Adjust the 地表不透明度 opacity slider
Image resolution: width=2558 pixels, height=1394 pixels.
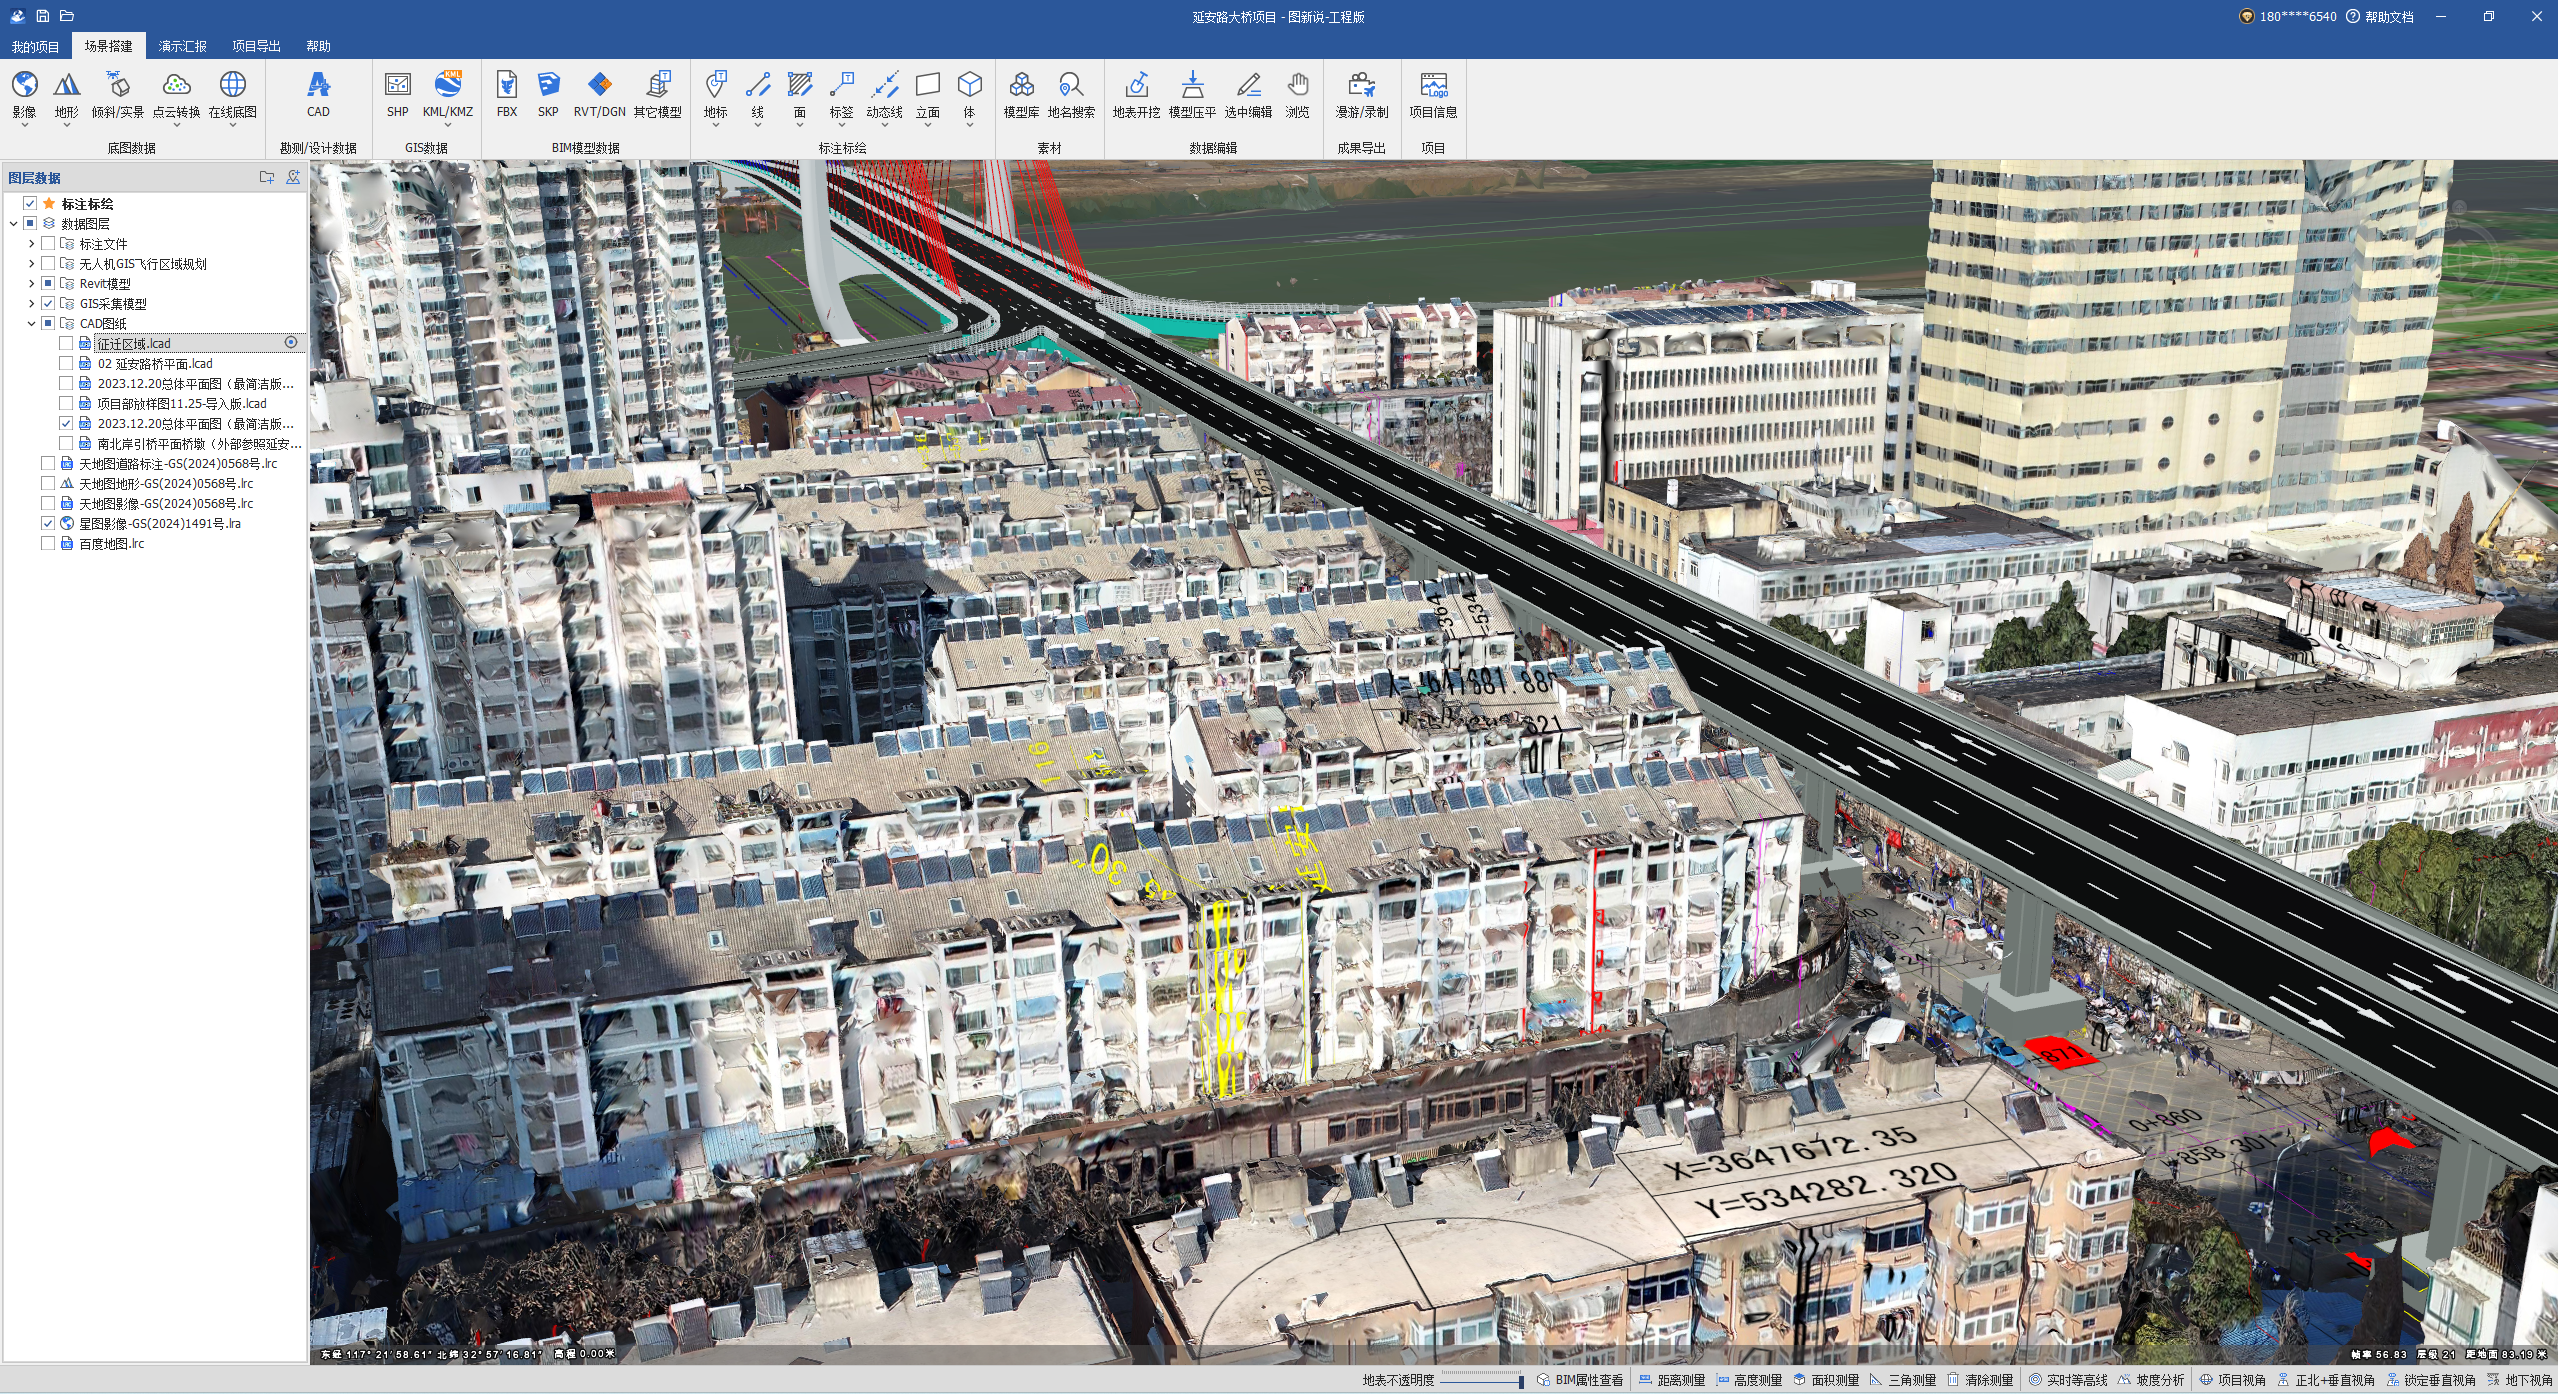pos(1482,1380)
